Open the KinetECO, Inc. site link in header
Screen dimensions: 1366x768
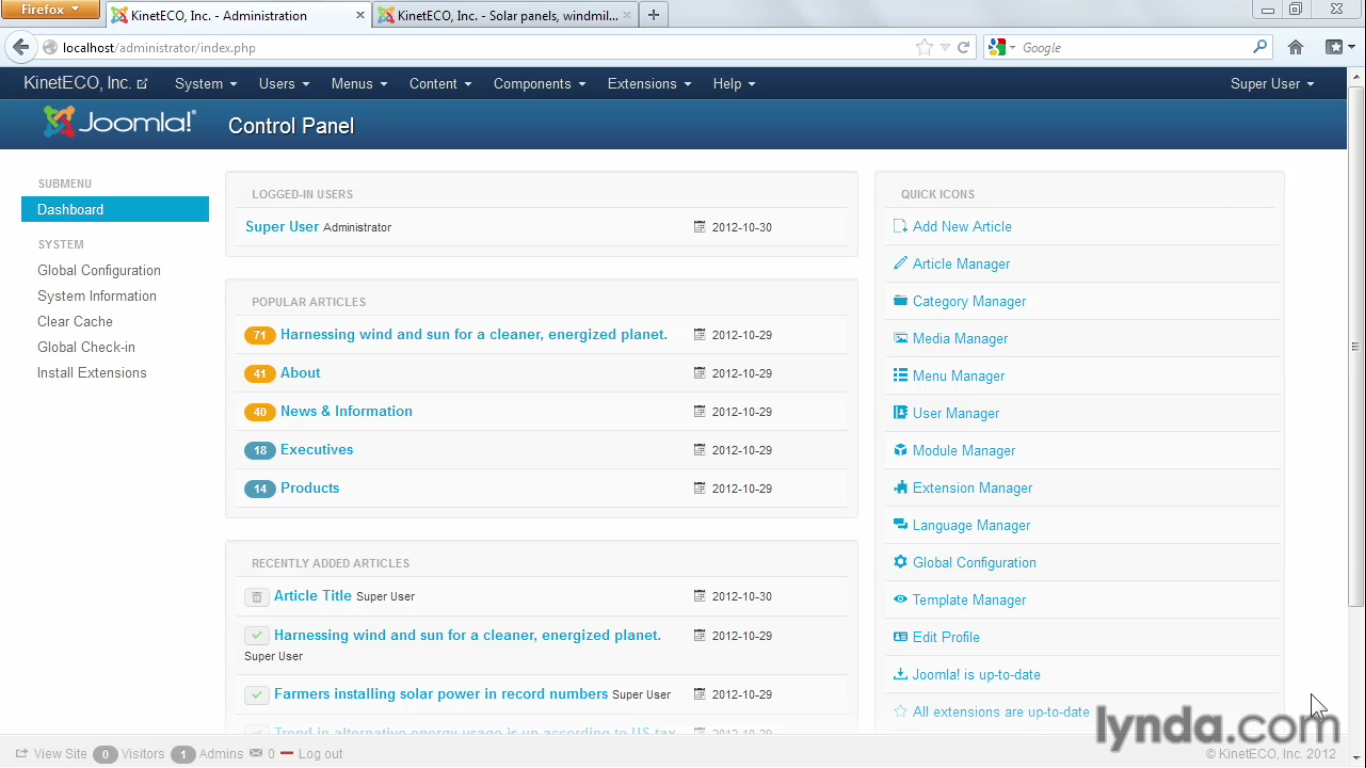coord(86,84)
